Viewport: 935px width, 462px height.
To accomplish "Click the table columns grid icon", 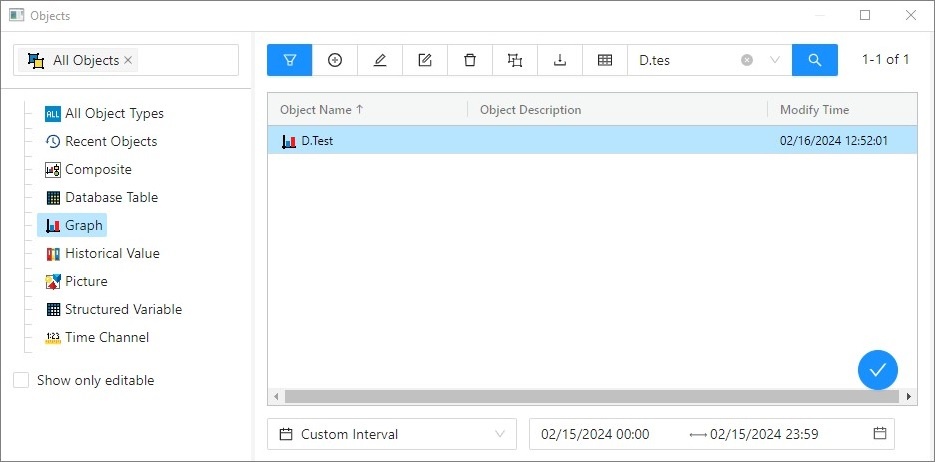I will 605,60.
